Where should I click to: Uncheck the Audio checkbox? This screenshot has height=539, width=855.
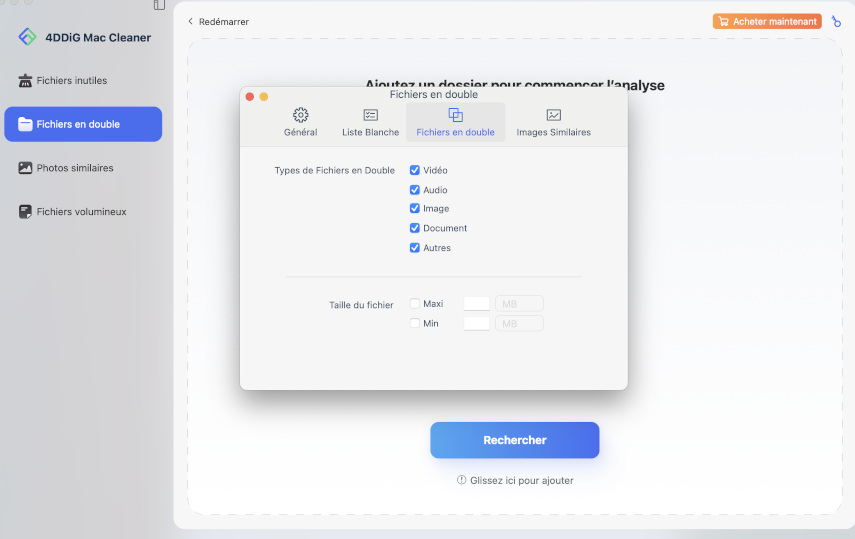pos(414,190)
